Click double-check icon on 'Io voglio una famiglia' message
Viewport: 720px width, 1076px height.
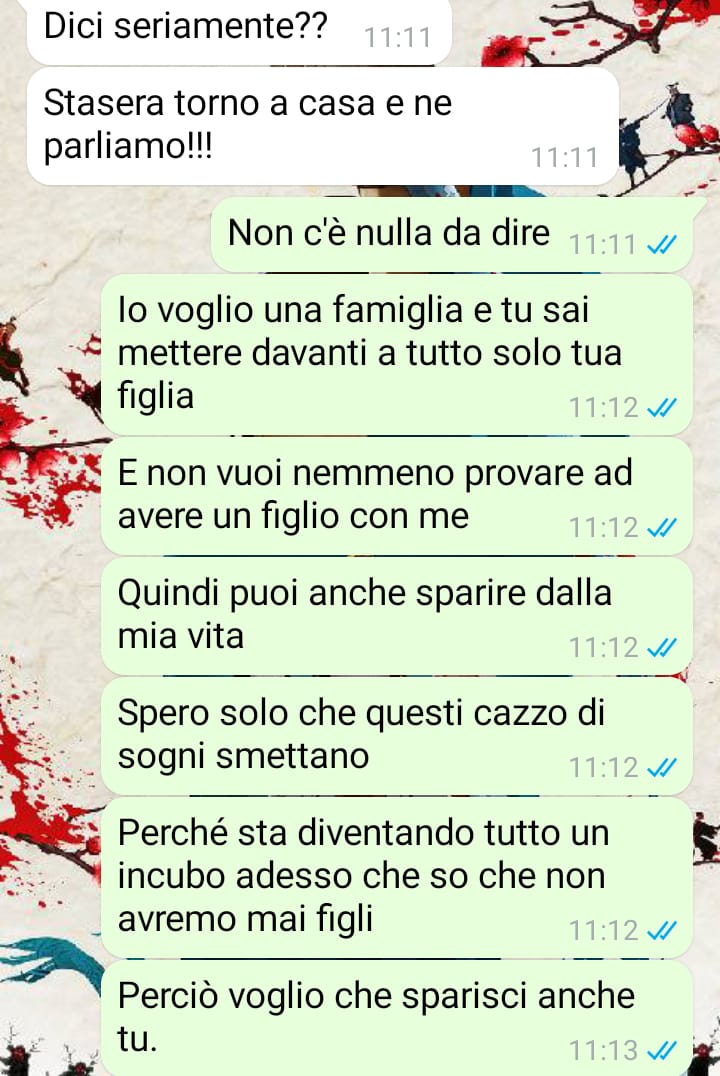pyautogui.click(x=662, y=408)
